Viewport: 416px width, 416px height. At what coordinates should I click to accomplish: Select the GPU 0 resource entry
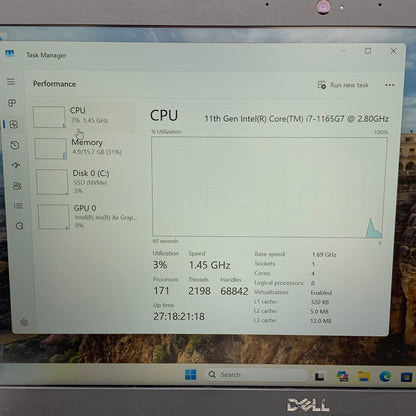(x=88, y=217)
